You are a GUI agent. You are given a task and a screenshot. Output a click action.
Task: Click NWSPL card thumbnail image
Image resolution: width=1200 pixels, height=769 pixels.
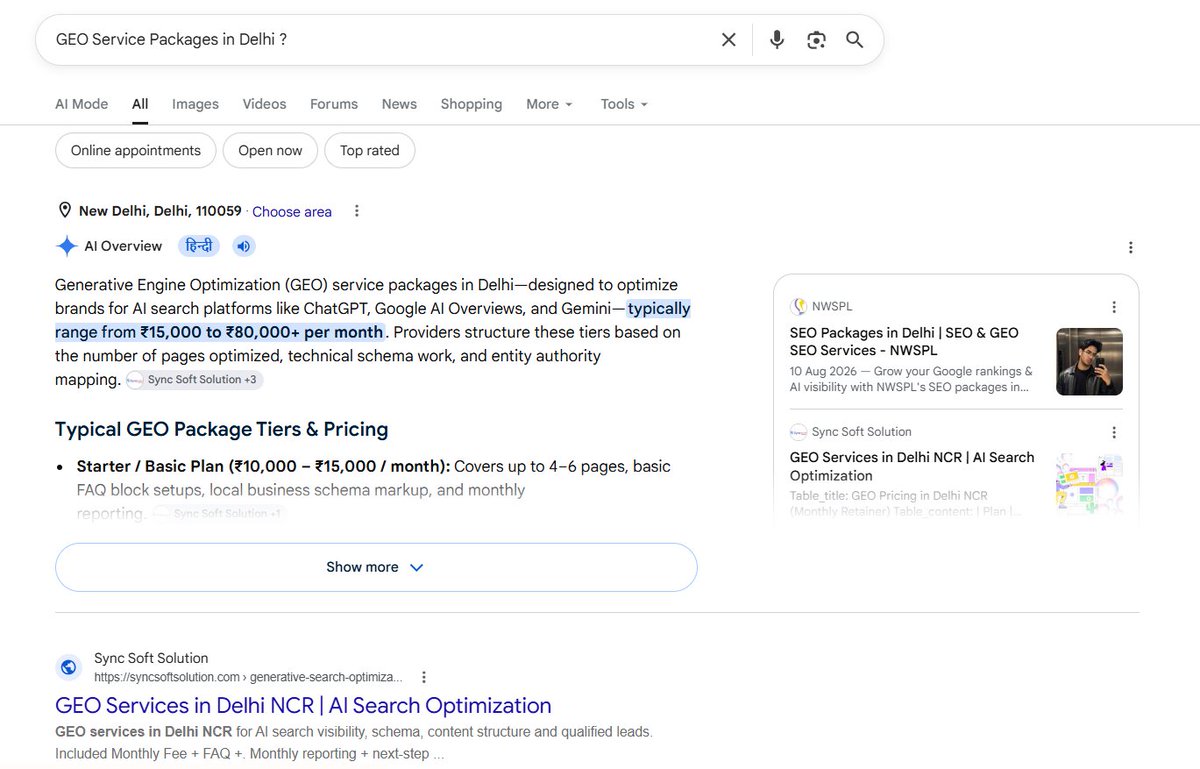click(1089, 362)
